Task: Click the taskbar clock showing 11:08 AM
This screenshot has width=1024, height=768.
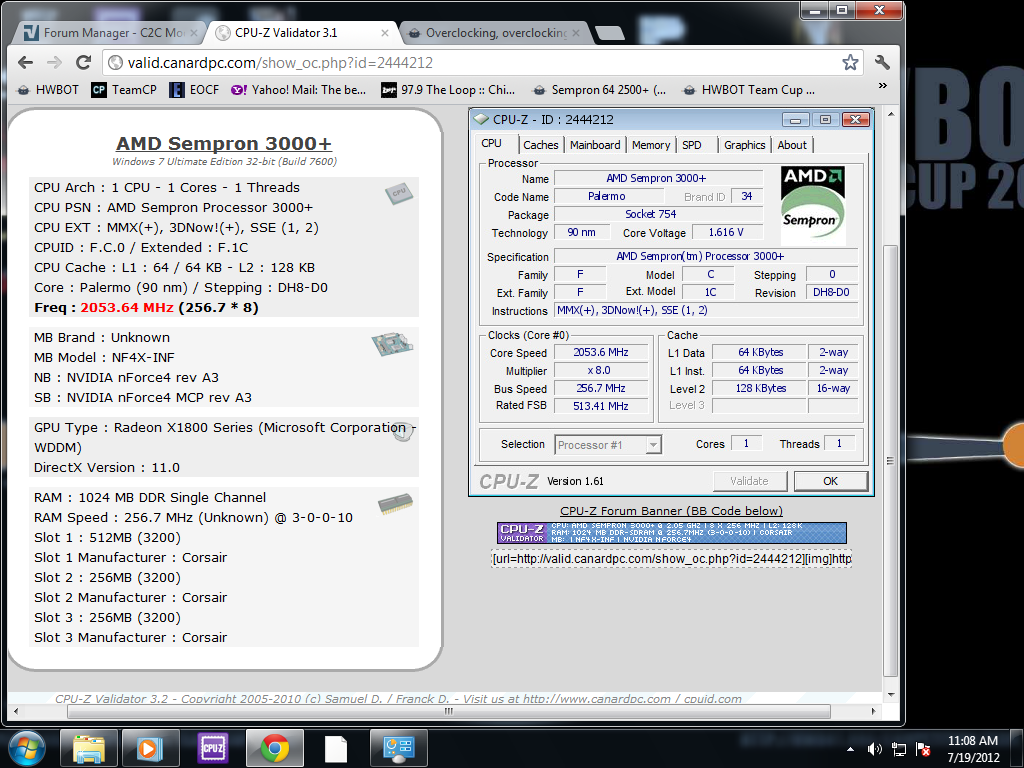Action: coord(973,749)
